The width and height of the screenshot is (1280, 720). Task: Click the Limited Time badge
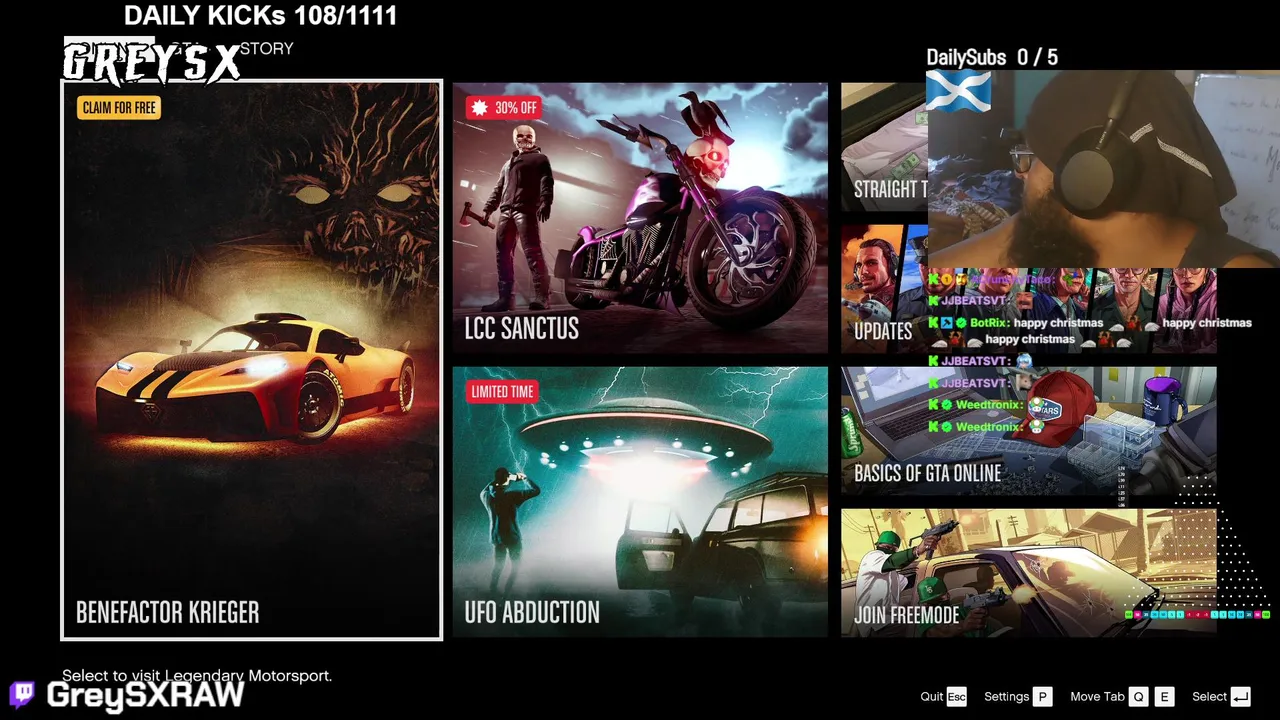tap(502, 391)
